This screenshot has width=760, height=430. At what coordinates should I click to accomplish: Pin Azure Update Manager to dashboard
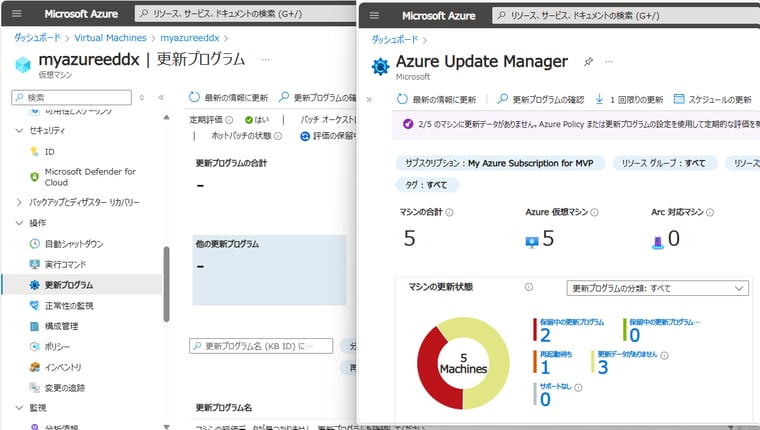pyautogui.click(x=588, y=62)
